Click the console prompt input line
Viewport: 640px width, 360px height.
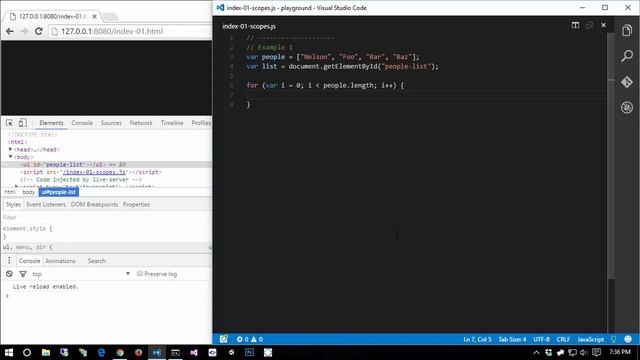click(x=109, y=296)
